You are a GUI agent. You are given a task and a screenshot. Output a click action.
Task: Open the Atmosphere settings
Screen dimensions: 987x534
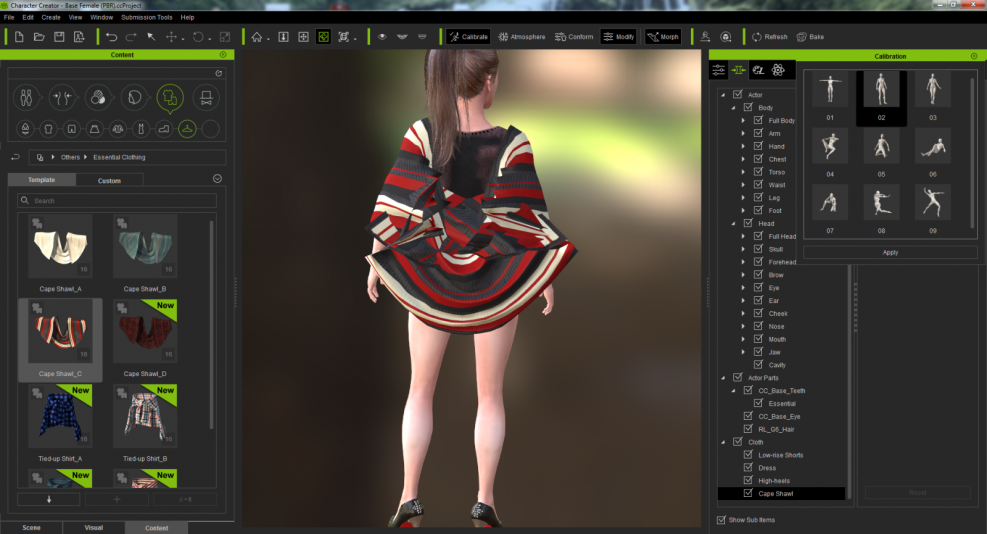[x=521, y=37]
